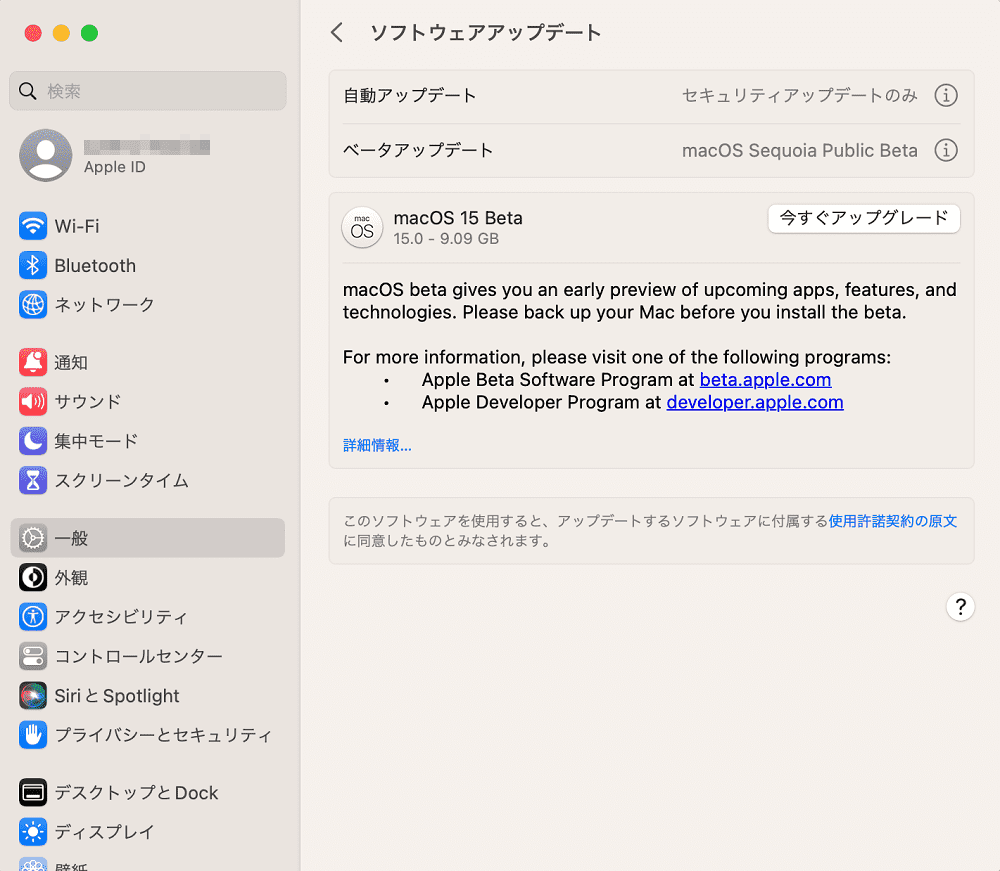Click the magnifier icon in search field
This screenshot has height=871, width=1000.
27,91
